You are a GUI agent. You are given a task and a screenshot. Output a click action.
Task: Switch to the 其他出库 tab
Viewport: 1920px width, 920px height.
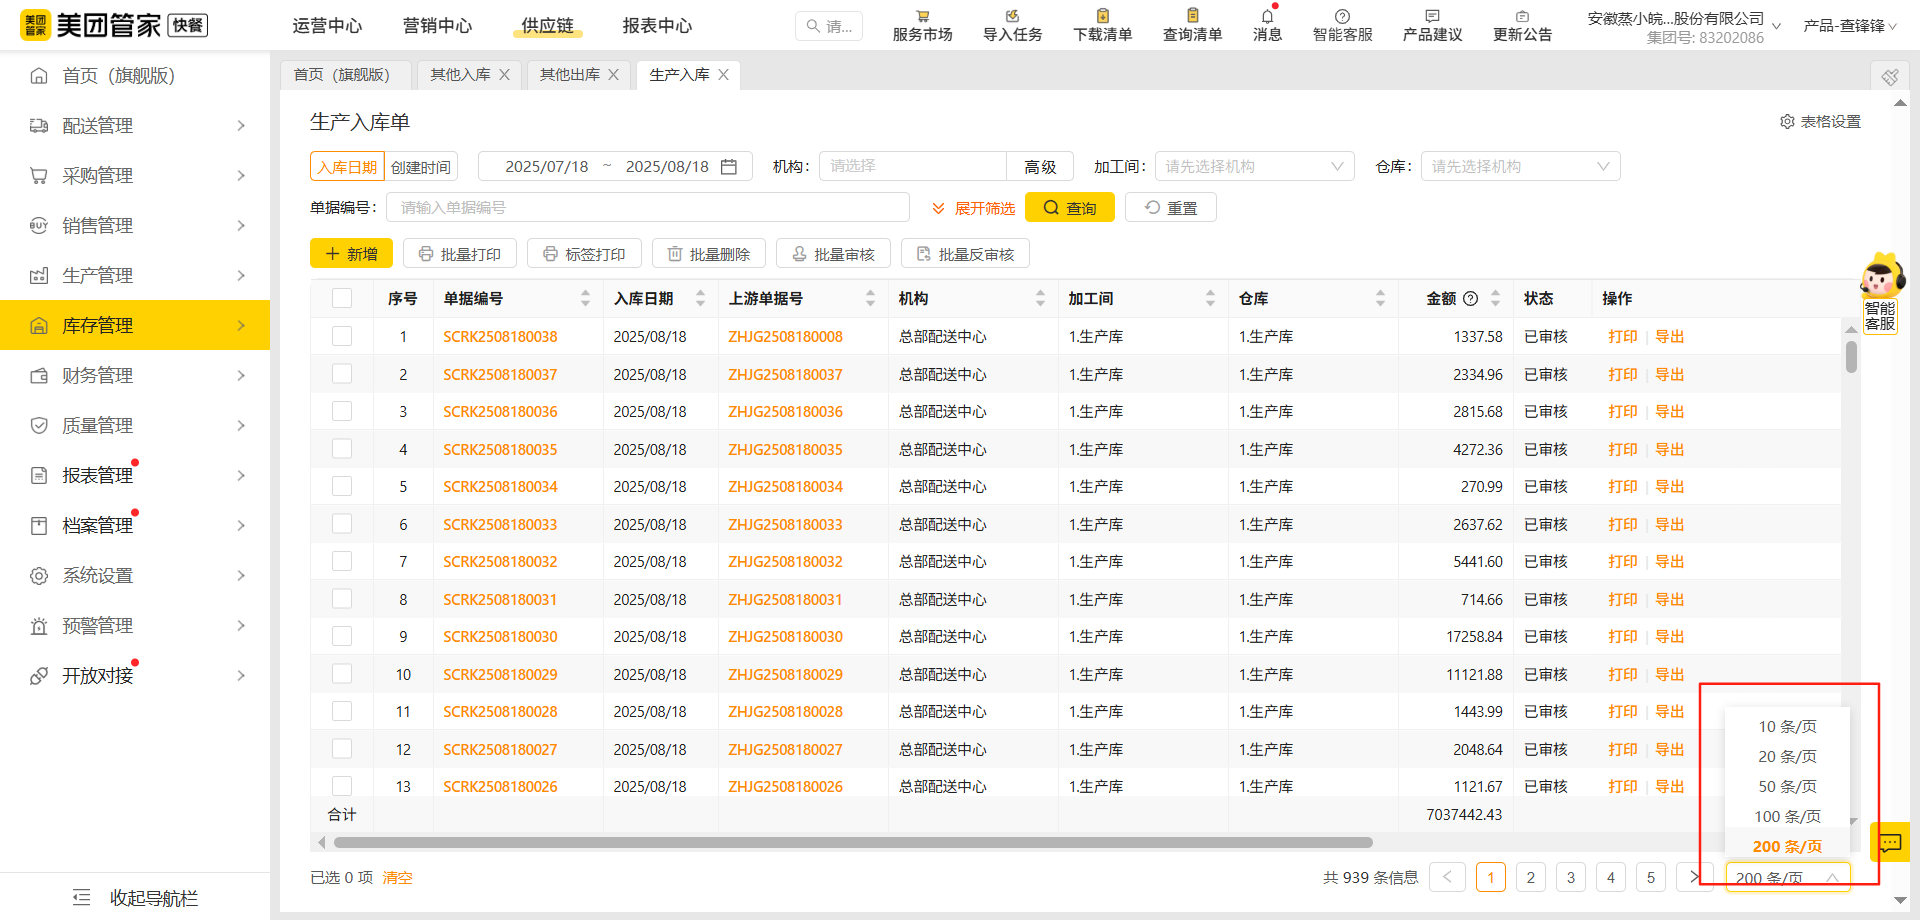coord(570,75)
